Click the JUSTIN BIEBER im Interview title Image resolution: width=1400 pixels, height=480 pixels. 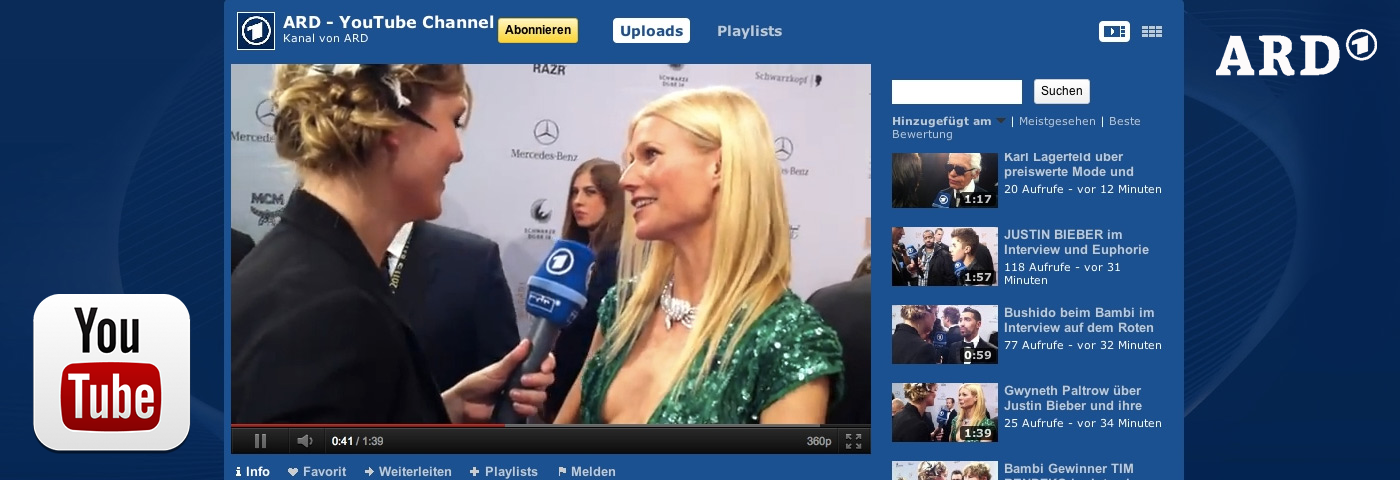click(1076, 242)
